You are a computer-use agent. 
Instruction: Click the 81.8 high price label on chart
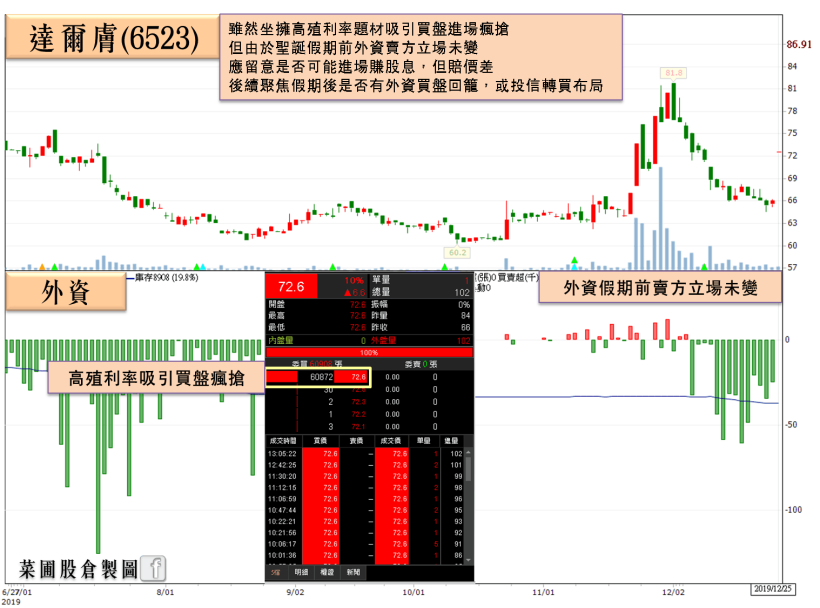click(x=673, y=73)
